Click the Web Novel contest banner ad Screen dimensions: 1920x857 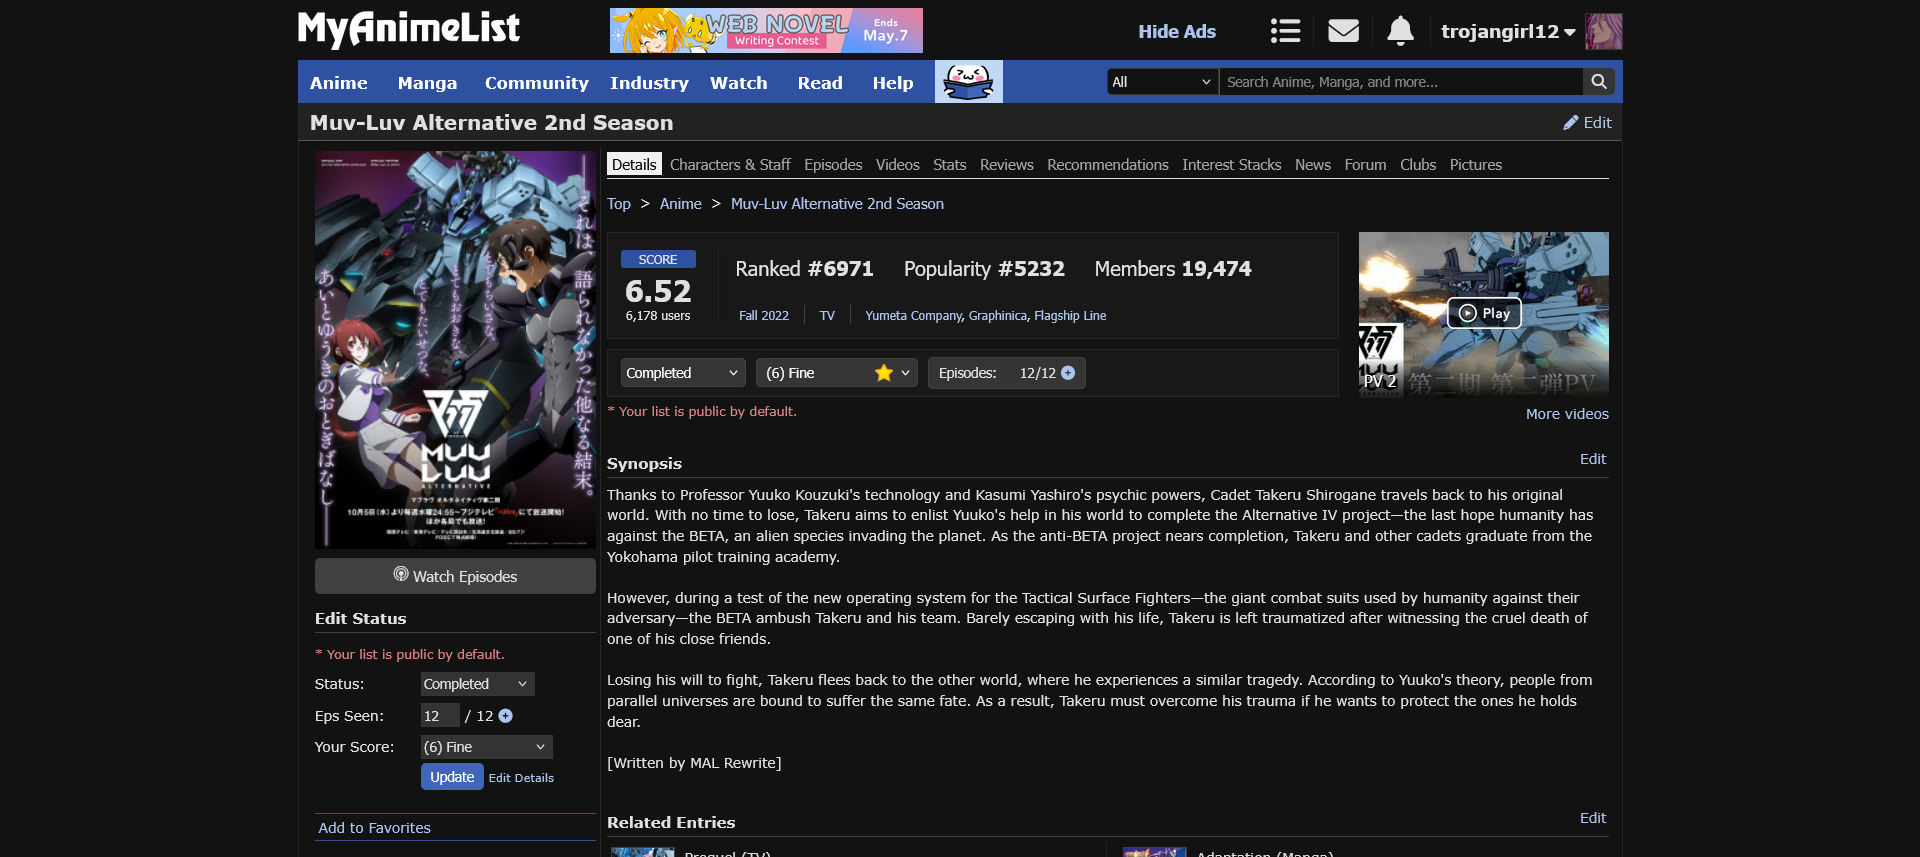point(766,30)
